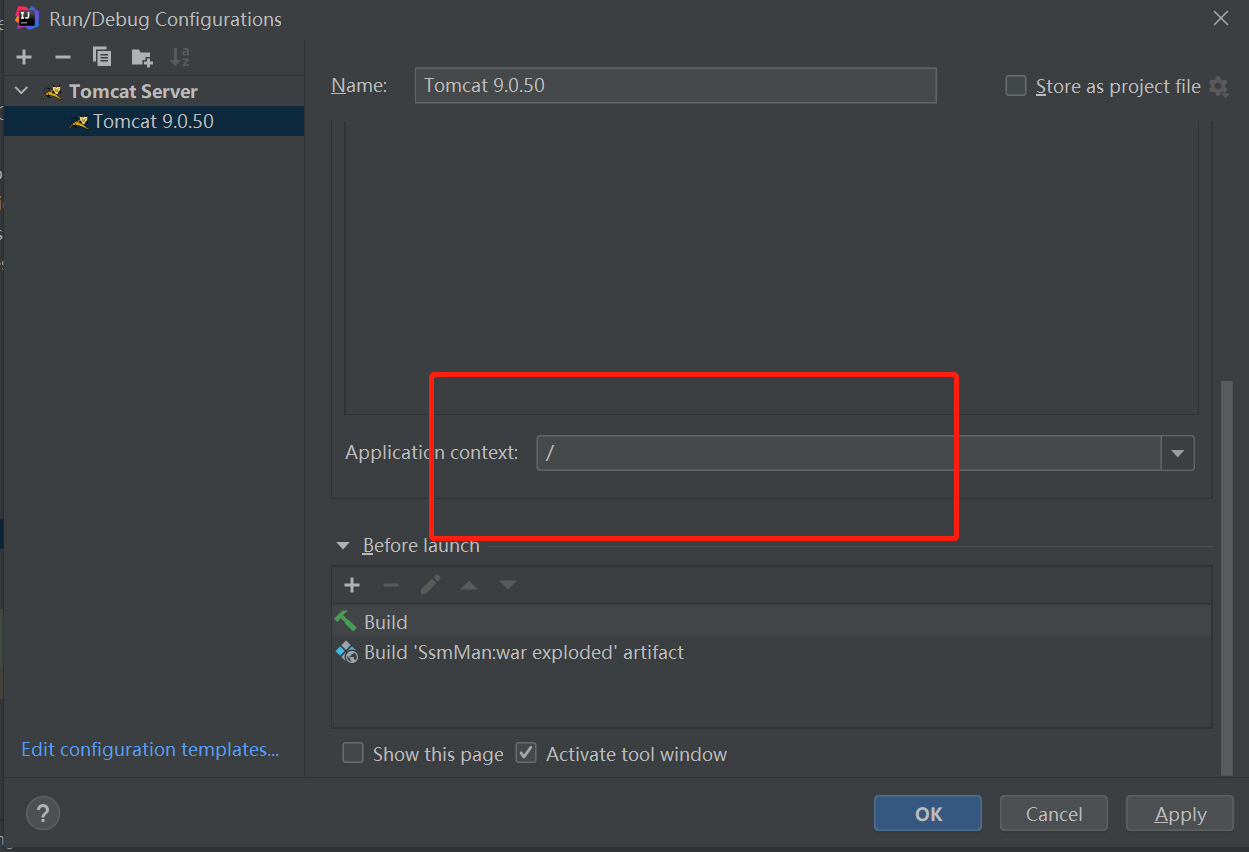Screen dimensions: 1249x852
Task: Open Edit configuration templates link
Action: [x=150, y=749]
